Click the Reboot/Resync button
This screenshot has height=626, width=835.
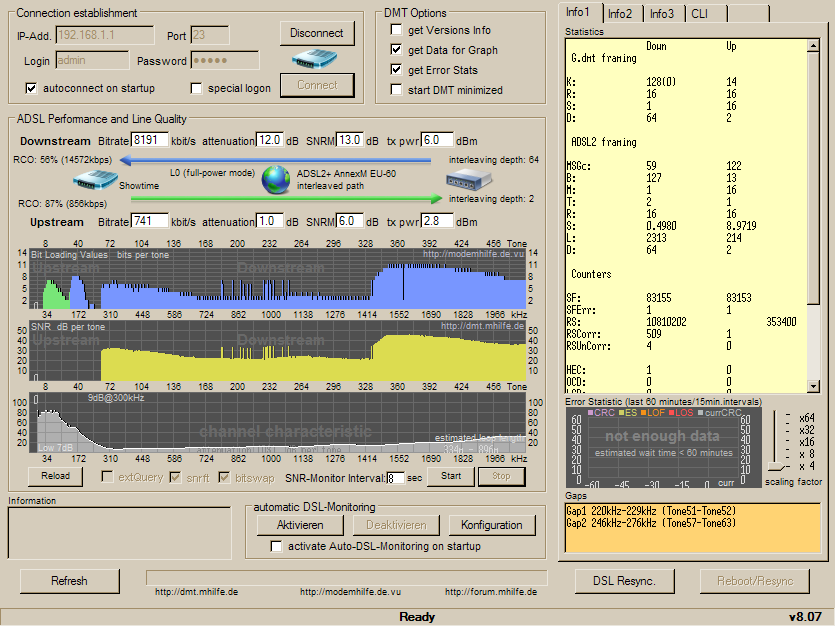[755, 581]
